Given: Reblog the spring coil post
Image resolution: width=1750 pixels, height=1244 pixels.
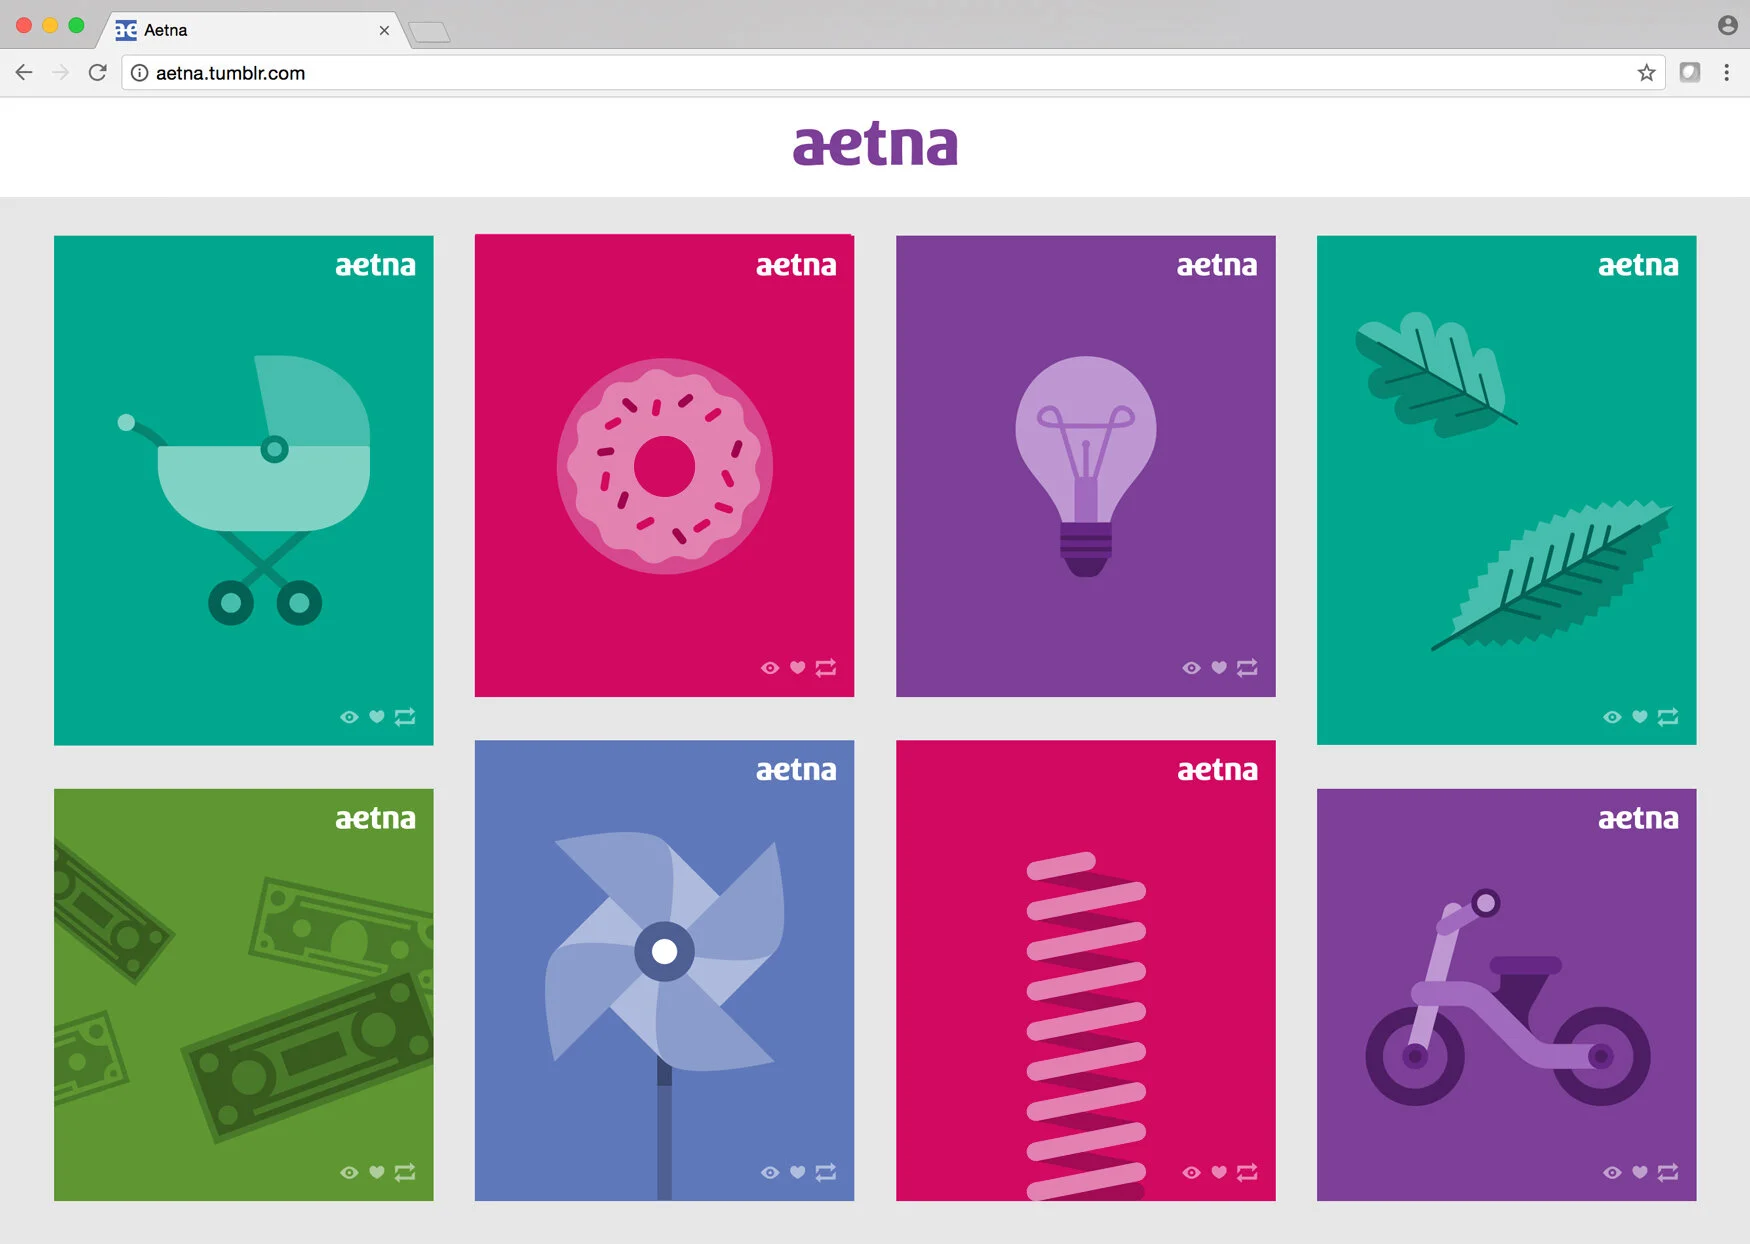Looking at the screenshot, I should [x=1247, y=1173].
